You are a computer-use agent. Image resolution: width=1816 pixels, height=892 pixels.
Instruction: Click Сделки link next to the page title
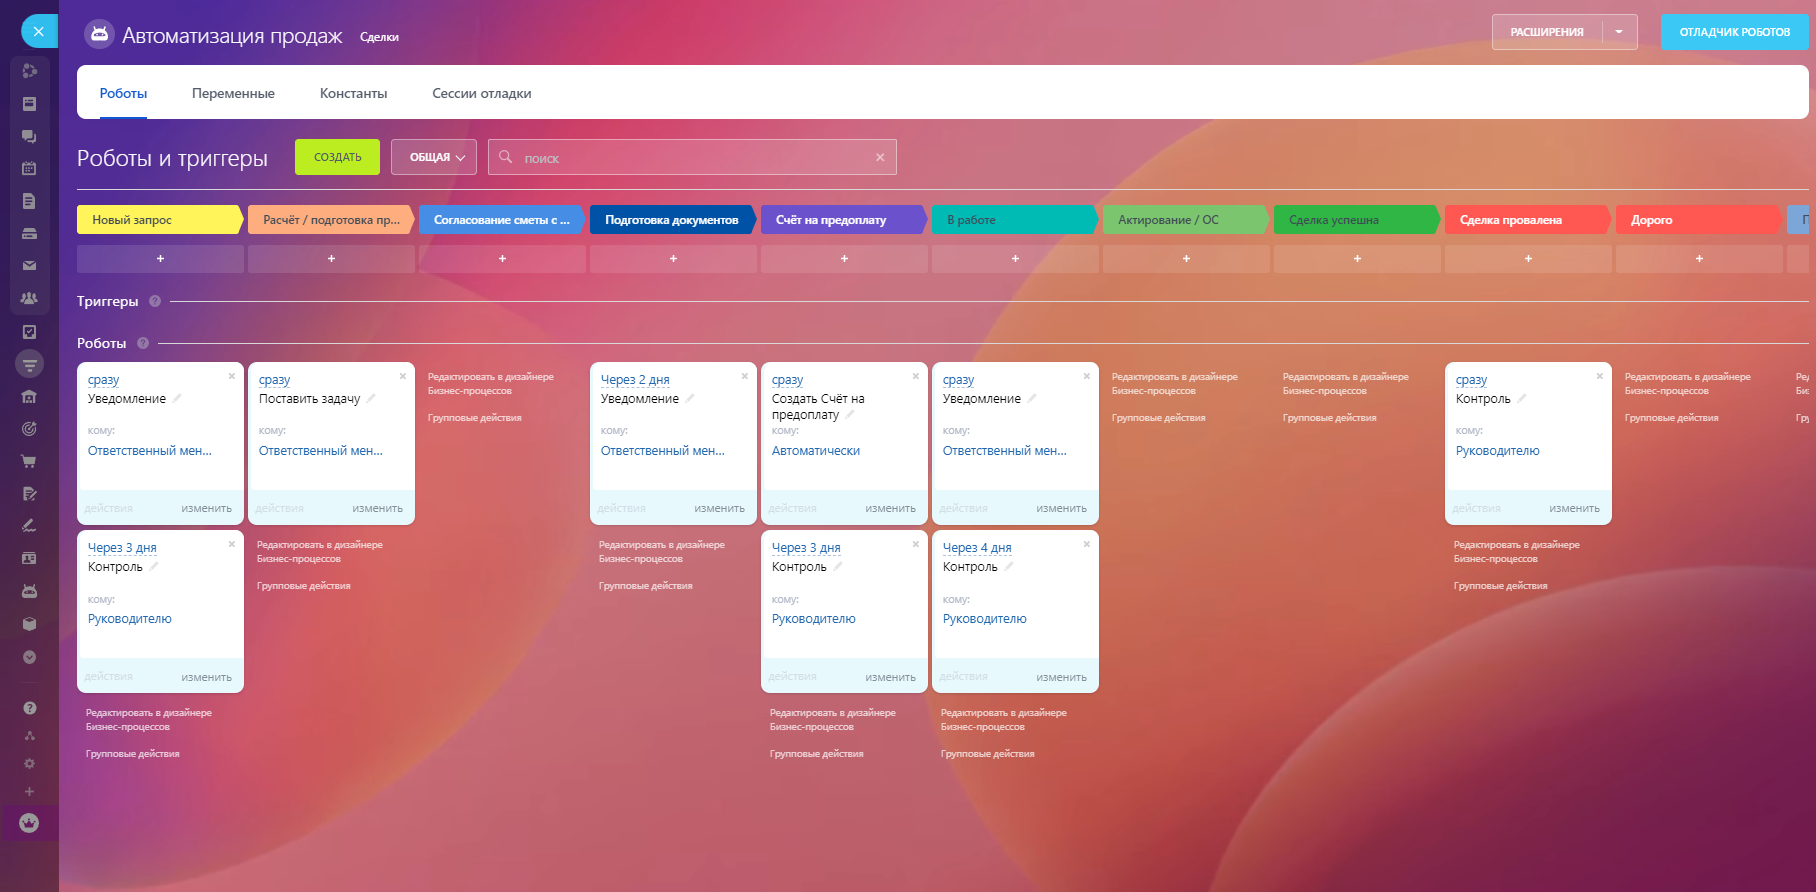[x=379, y=37]
